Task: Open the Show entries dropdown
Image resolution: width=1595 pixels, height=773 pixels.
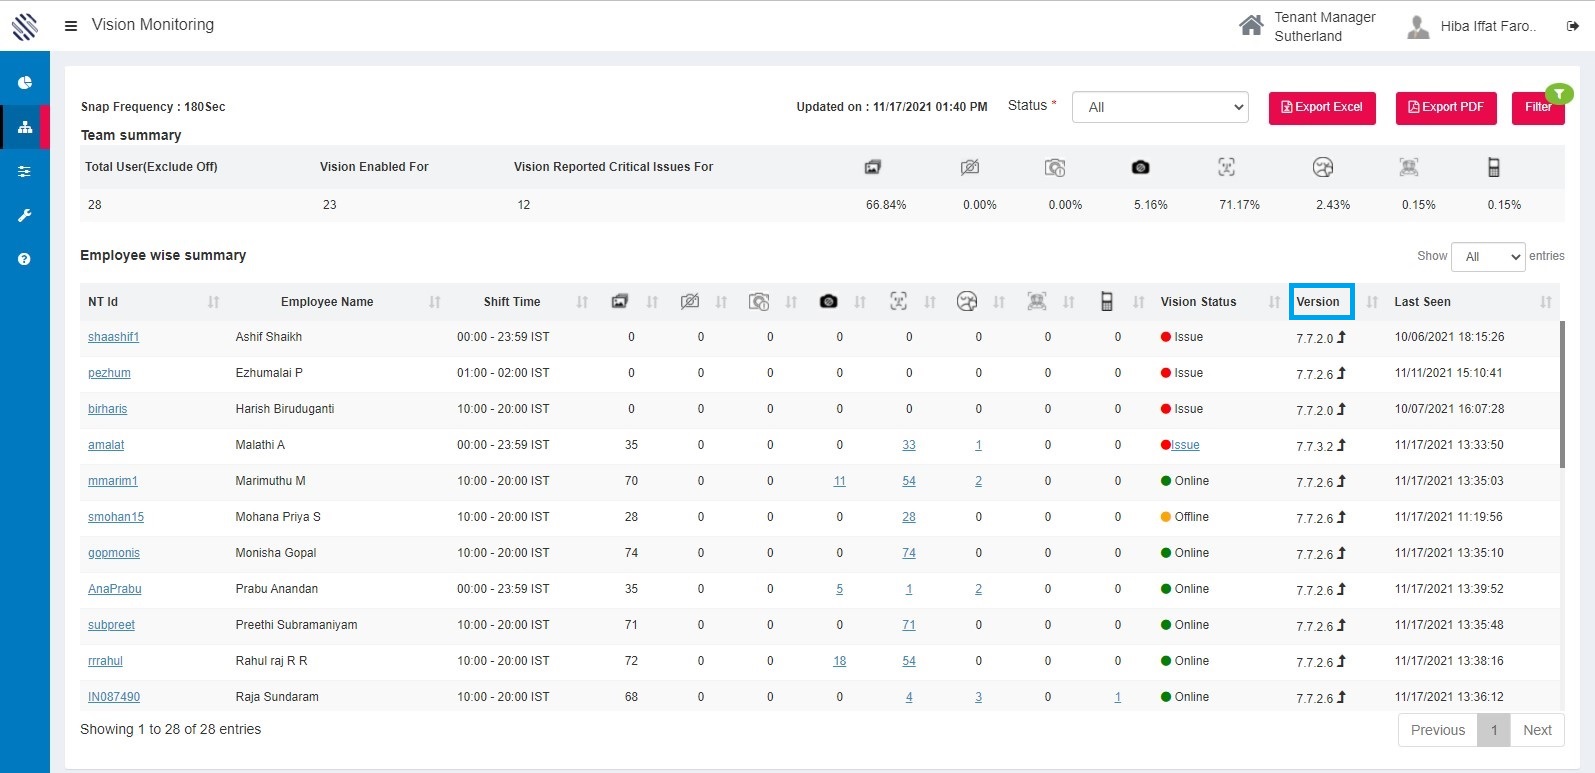Action: click(1488, 257)
